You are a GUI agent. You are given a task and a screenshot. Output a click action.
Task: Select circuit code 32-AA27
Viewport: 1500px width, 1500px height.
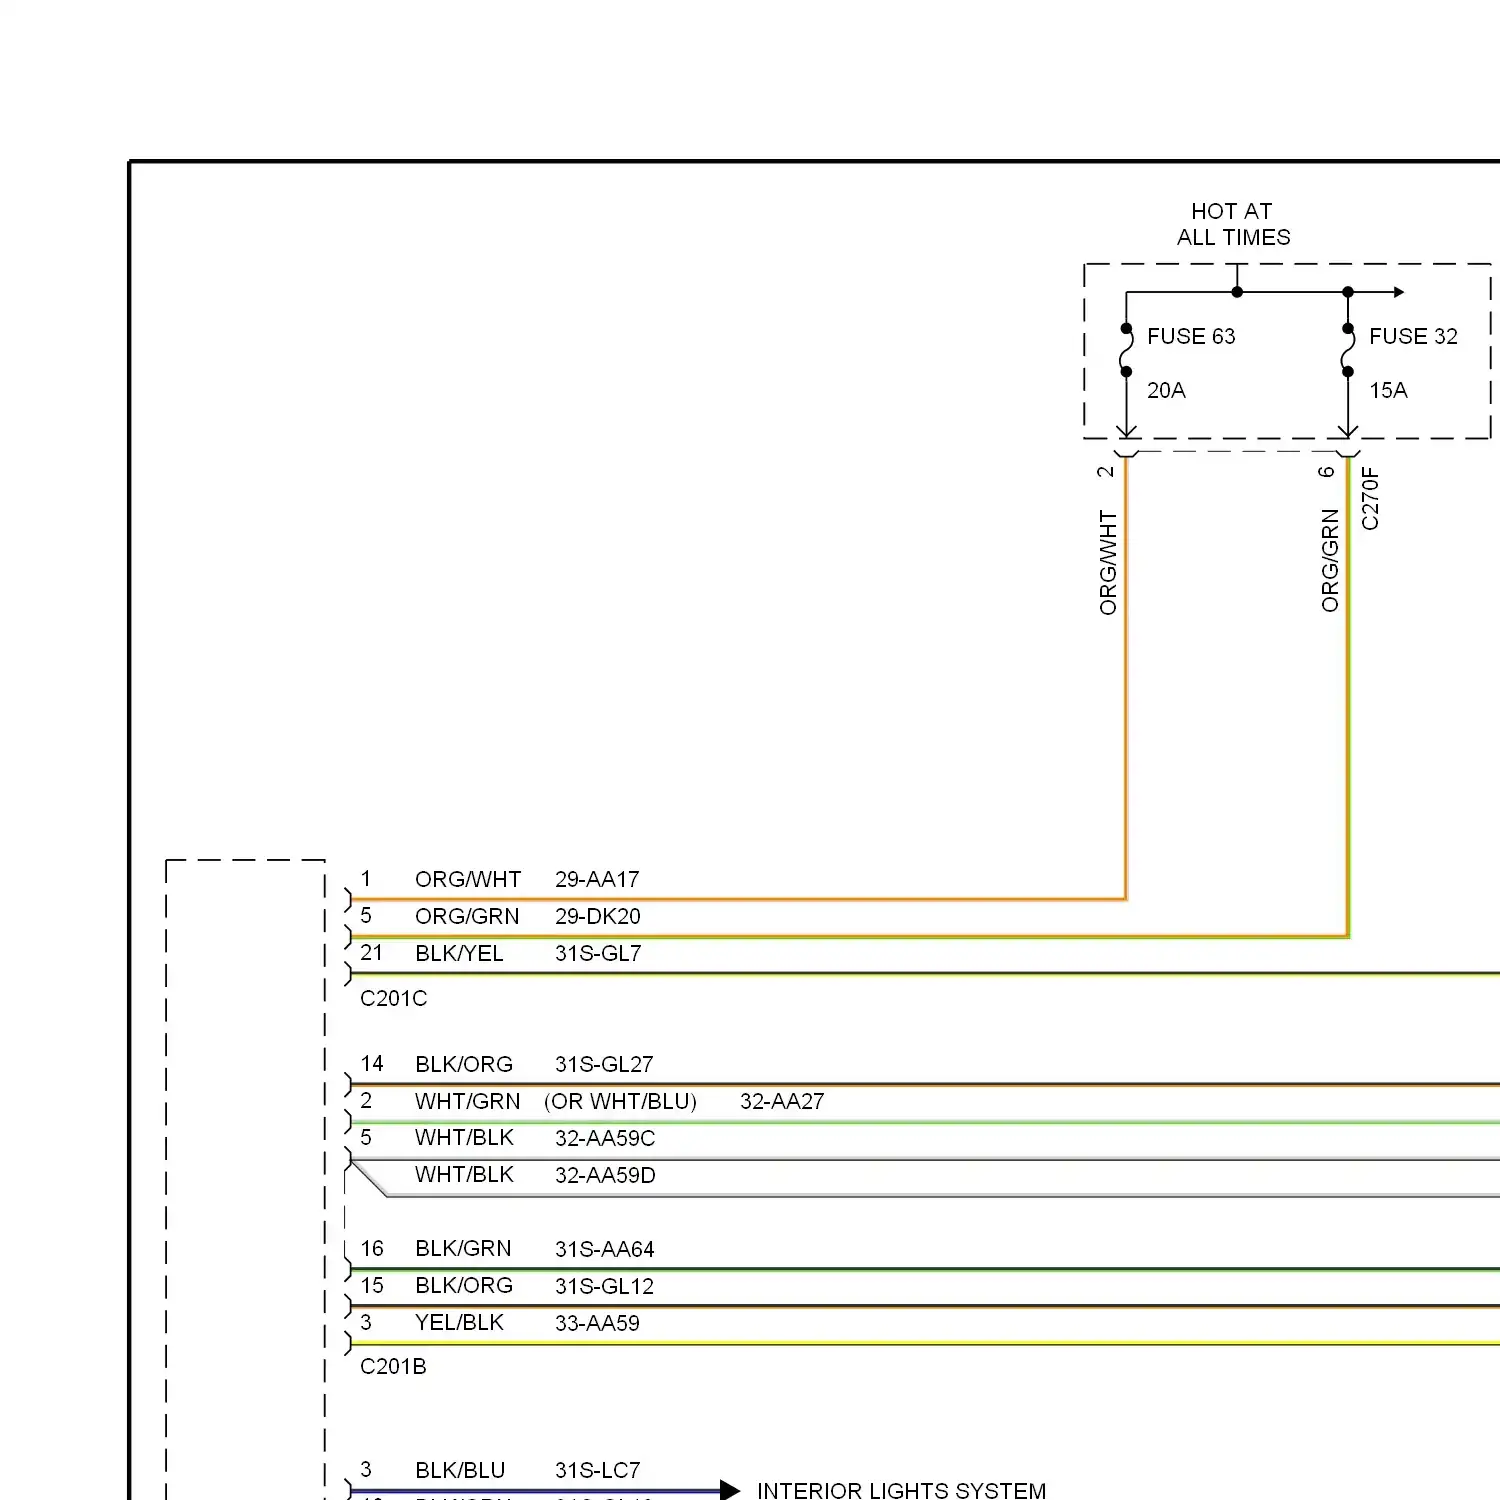(782, 1101)
